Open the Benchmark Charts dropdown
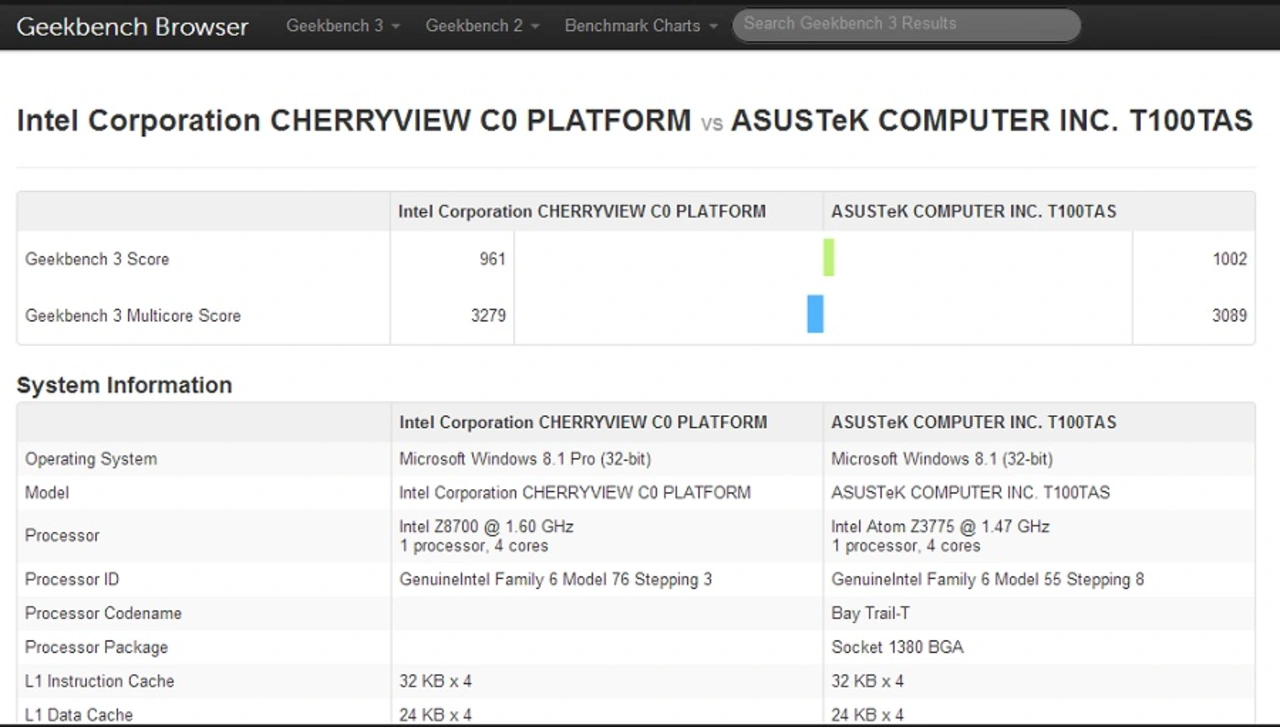The height and width of the screenshot is (727, 1280). (641, 26)
